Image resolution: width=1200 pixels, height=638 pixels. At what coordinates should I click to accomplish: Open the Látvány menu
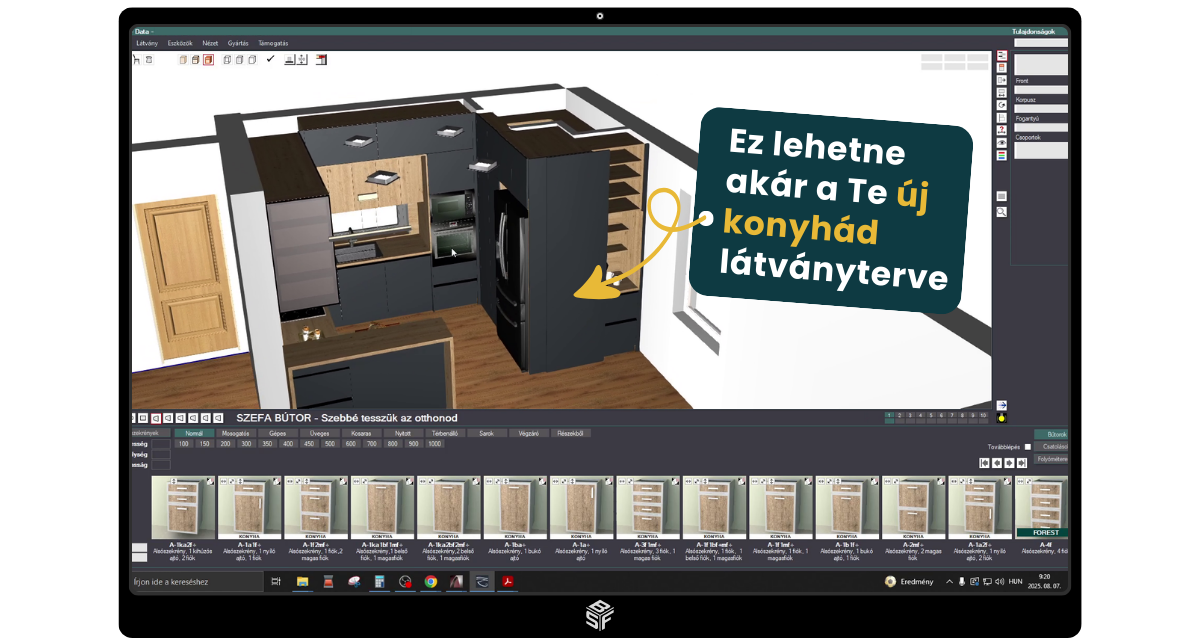click(147, 44)
